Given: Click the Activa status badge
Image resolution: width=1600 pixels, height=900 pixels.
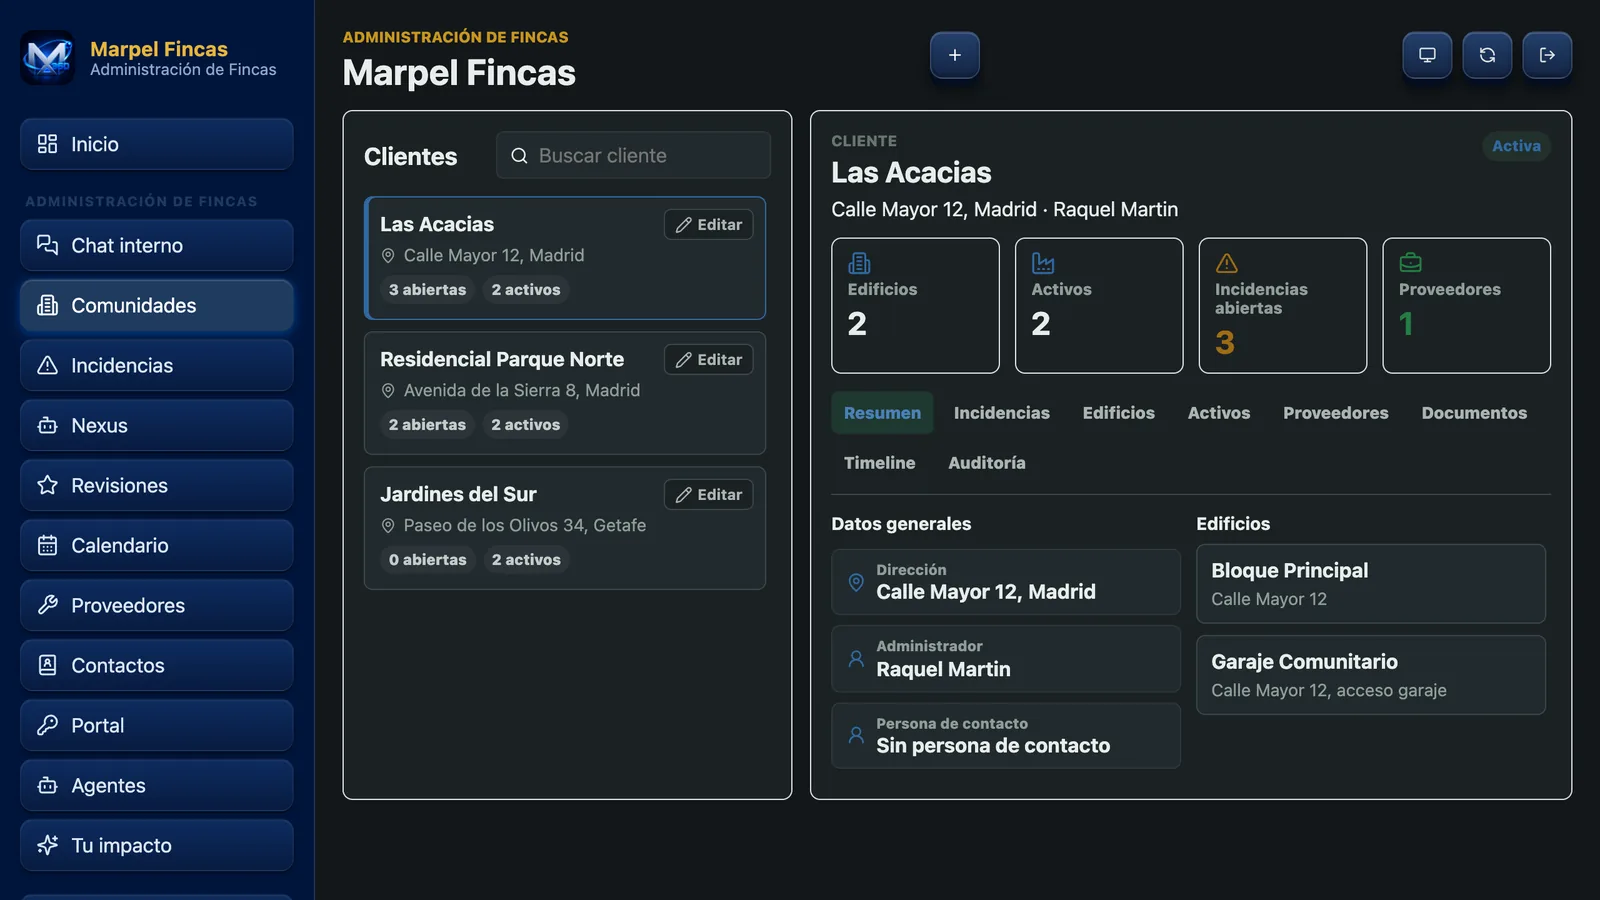Looking at the screenshot, I should 1516,146.
